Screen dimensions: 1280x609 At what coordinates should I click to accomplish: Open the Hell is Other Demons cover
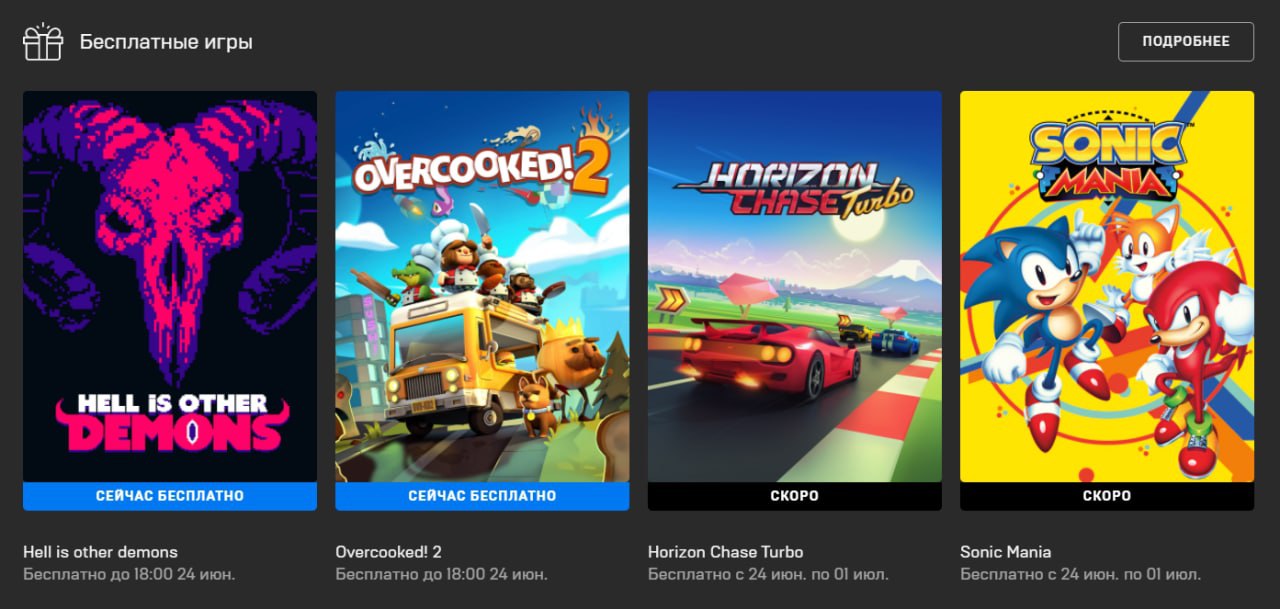tap(170, 287)
